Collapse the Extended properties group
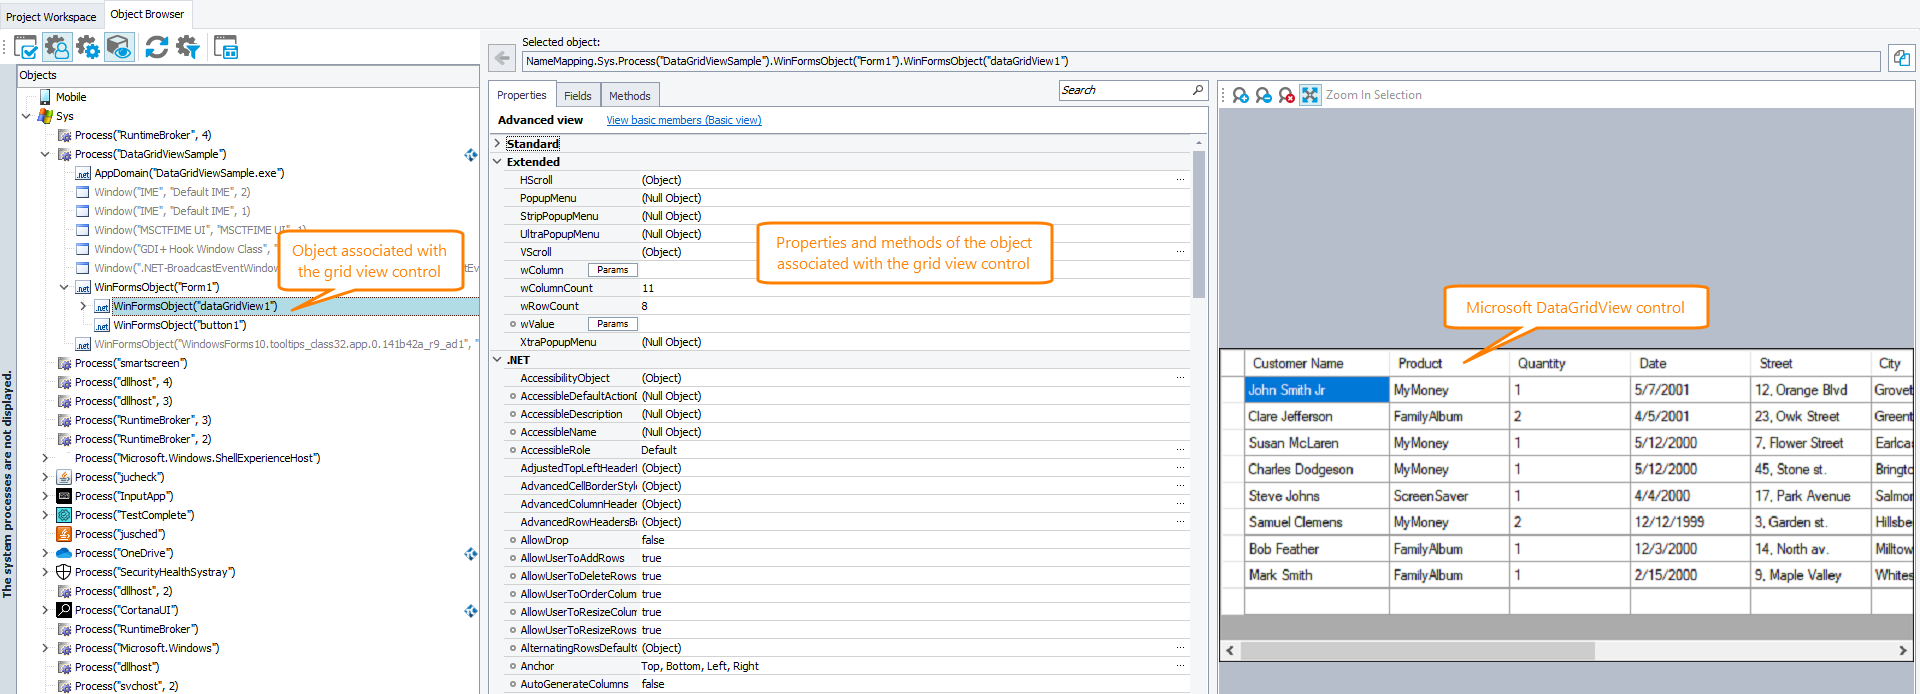1920x694 pixels. (497, 162)
